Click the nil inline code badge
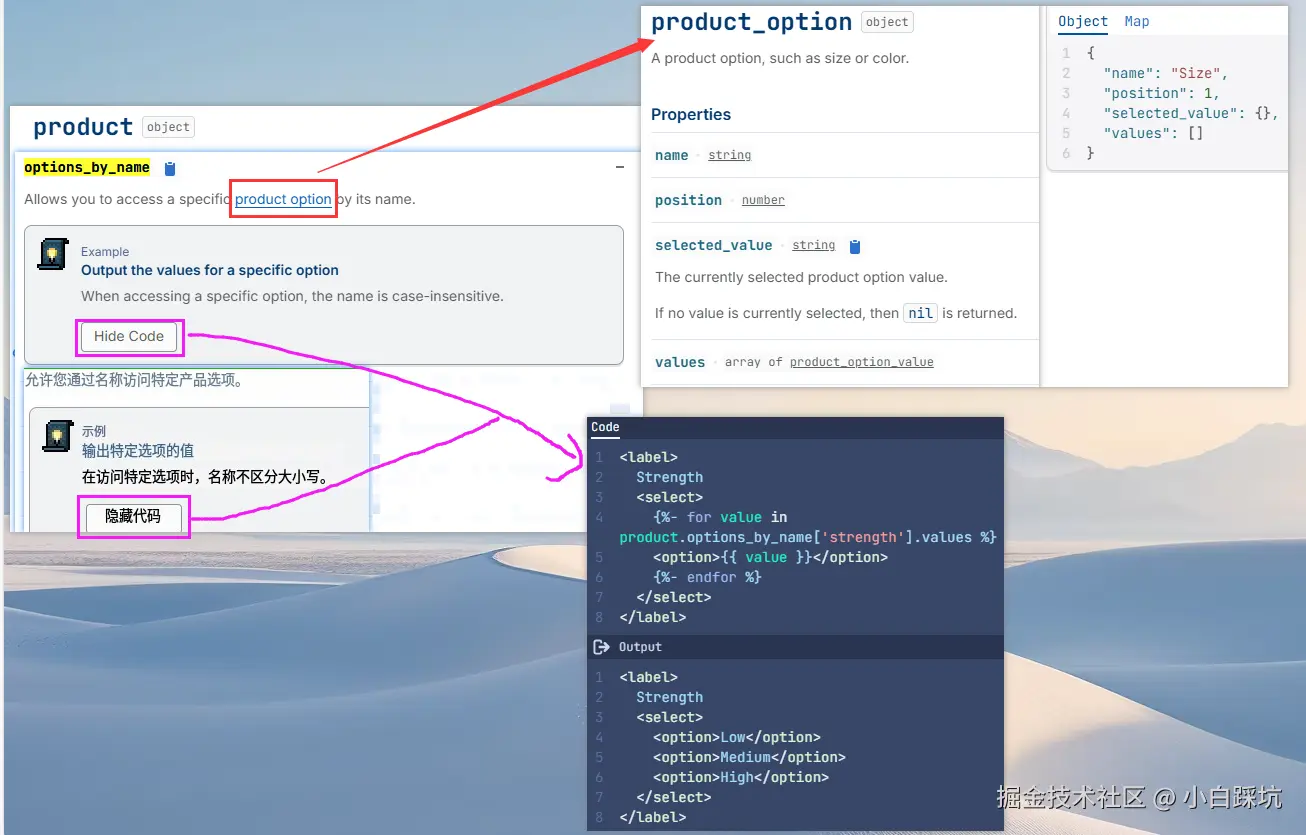1306x835 pixels. [920, 313]
